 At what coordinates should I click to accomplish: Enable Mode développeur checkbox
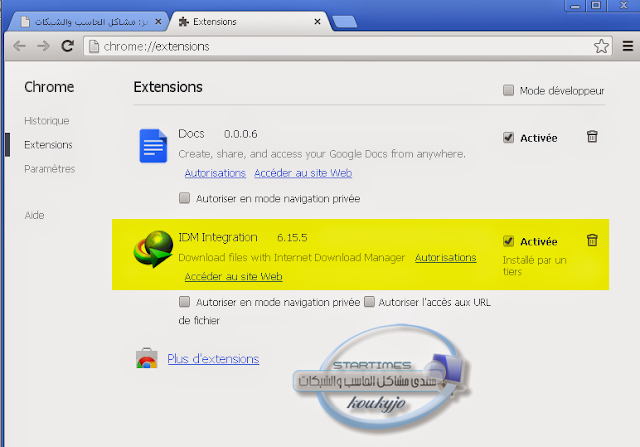point(508,90)
